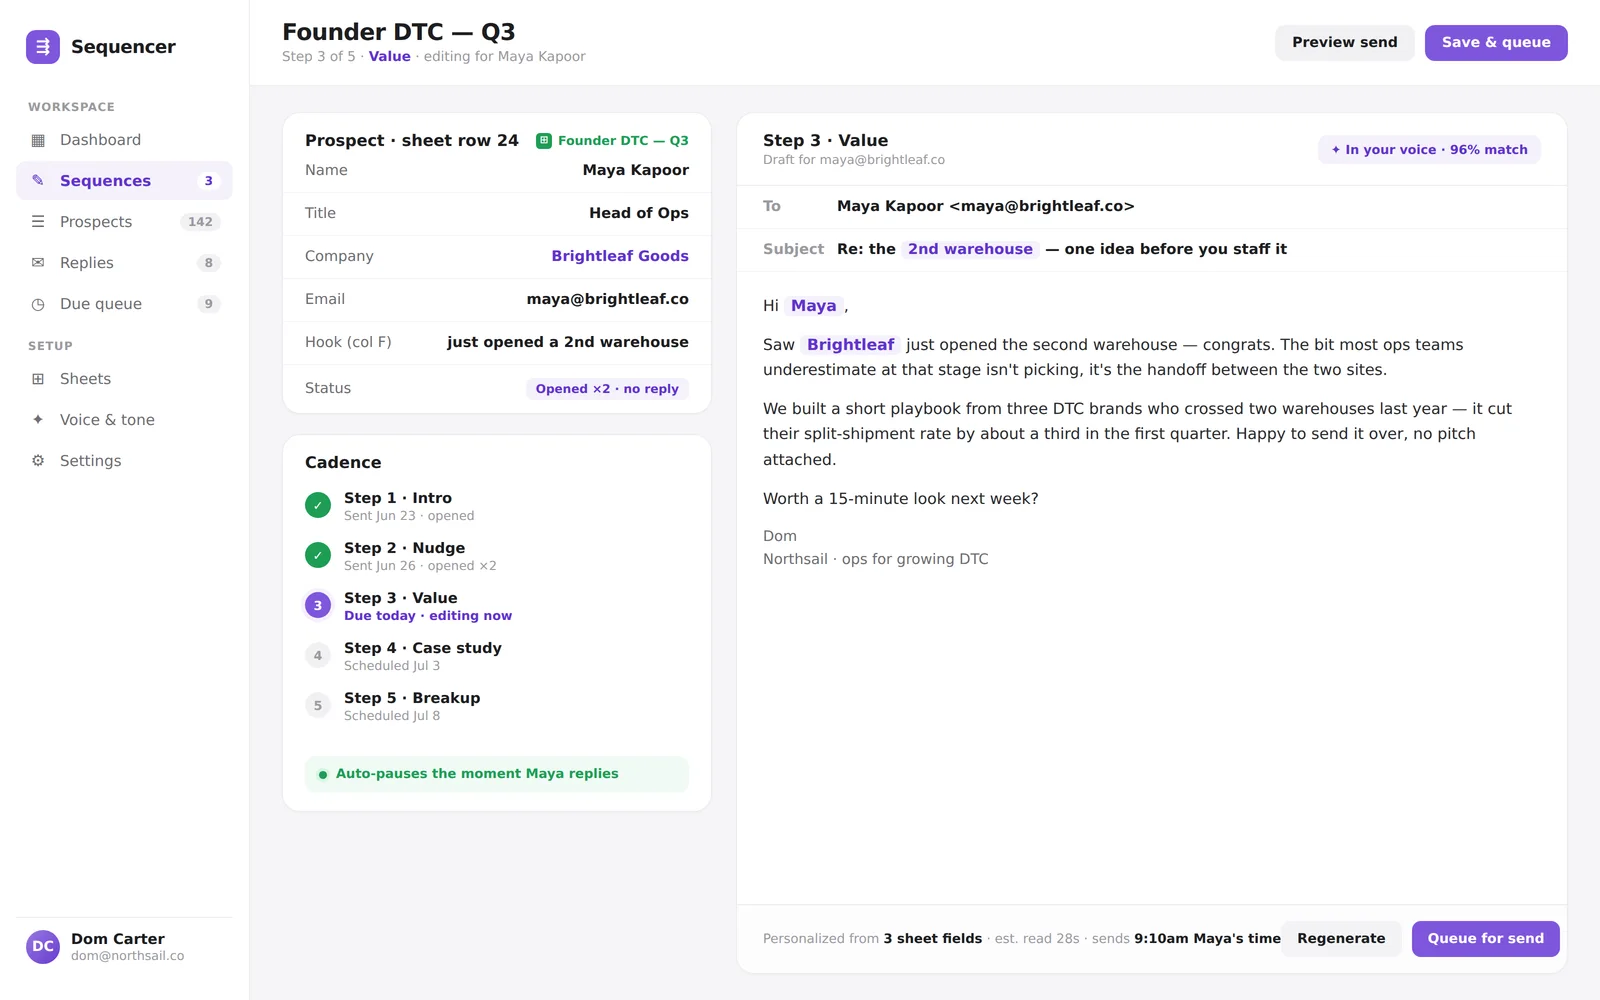Image resolution: width=1600 pixels, height=1000 pixels.
Task: Click the To recipient field
Action: [x=1151, y=207]
